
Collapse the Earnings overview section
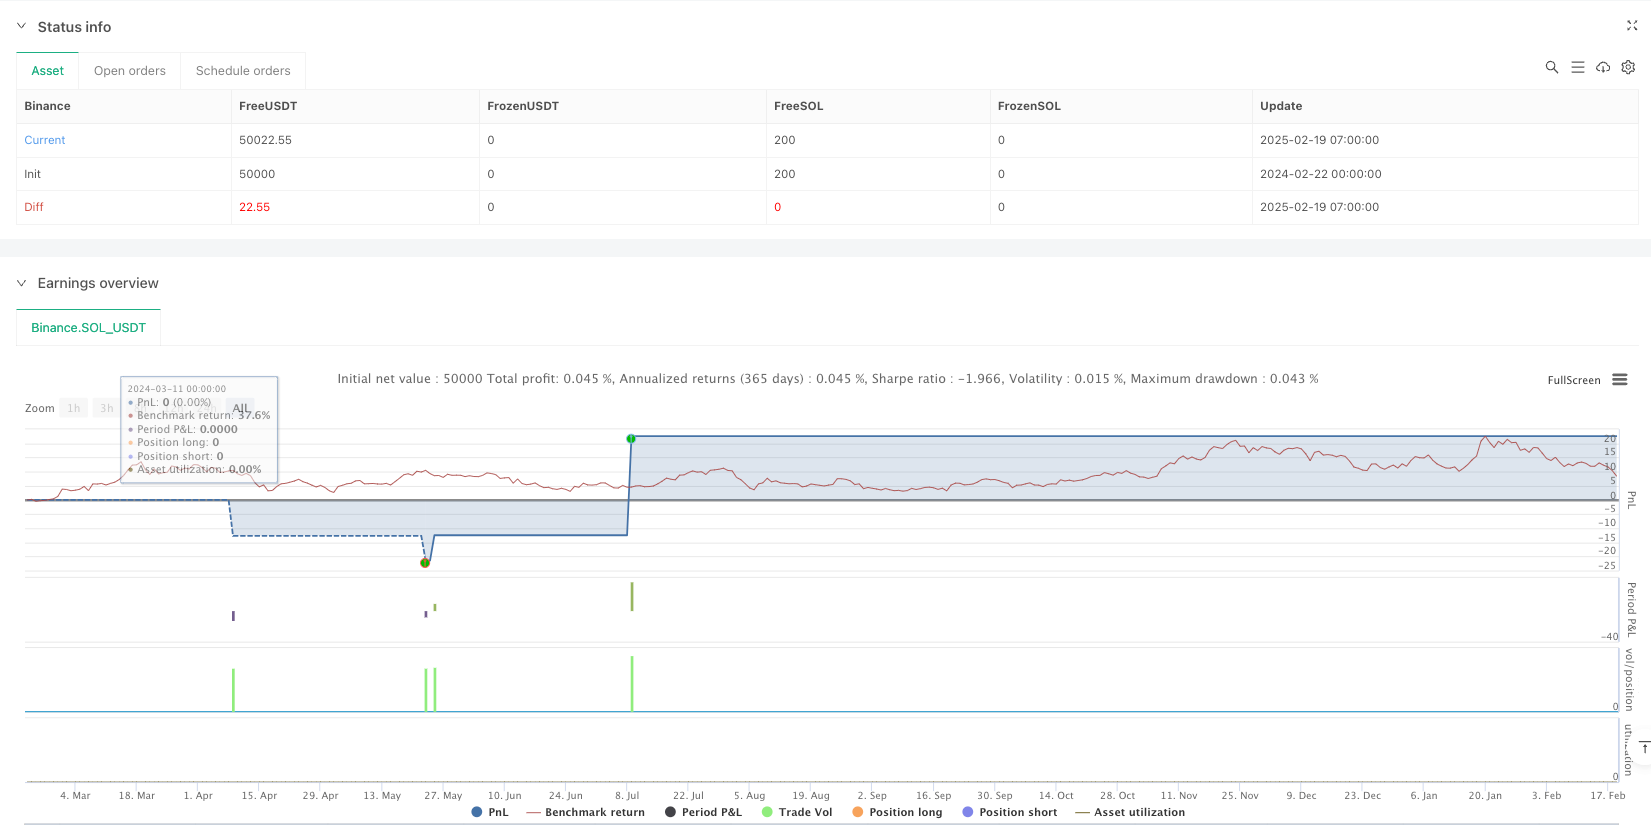click(x=21, y=283)
